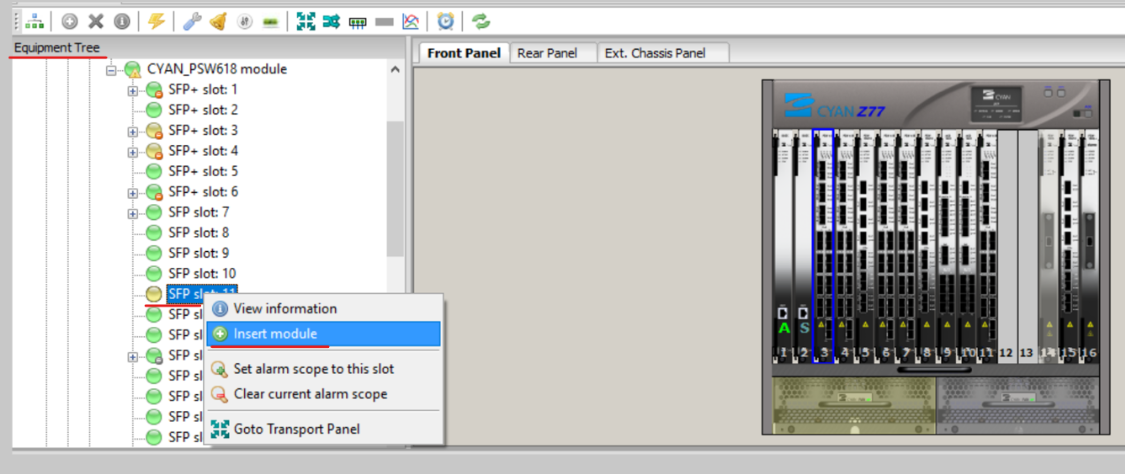Click the gray information toolbar icon
This screenshot has height=474, width=1125.
click(x=122, y=22)
